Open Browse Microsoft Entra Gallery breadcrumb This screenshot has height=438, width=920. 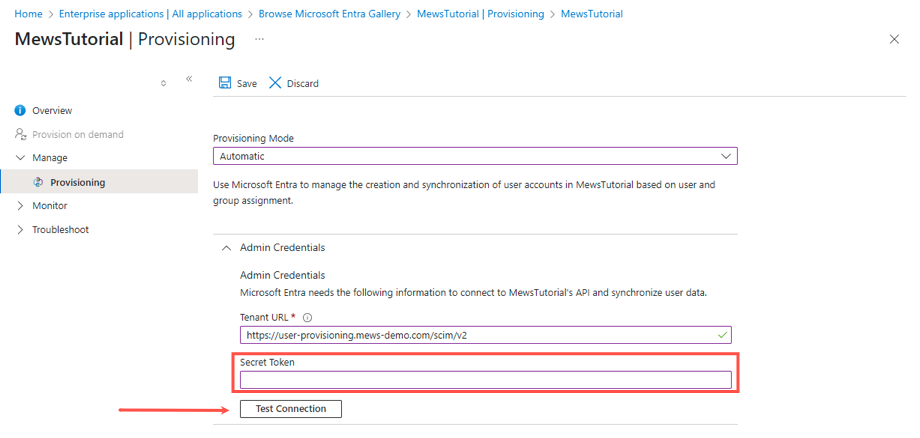pos(329,13)
